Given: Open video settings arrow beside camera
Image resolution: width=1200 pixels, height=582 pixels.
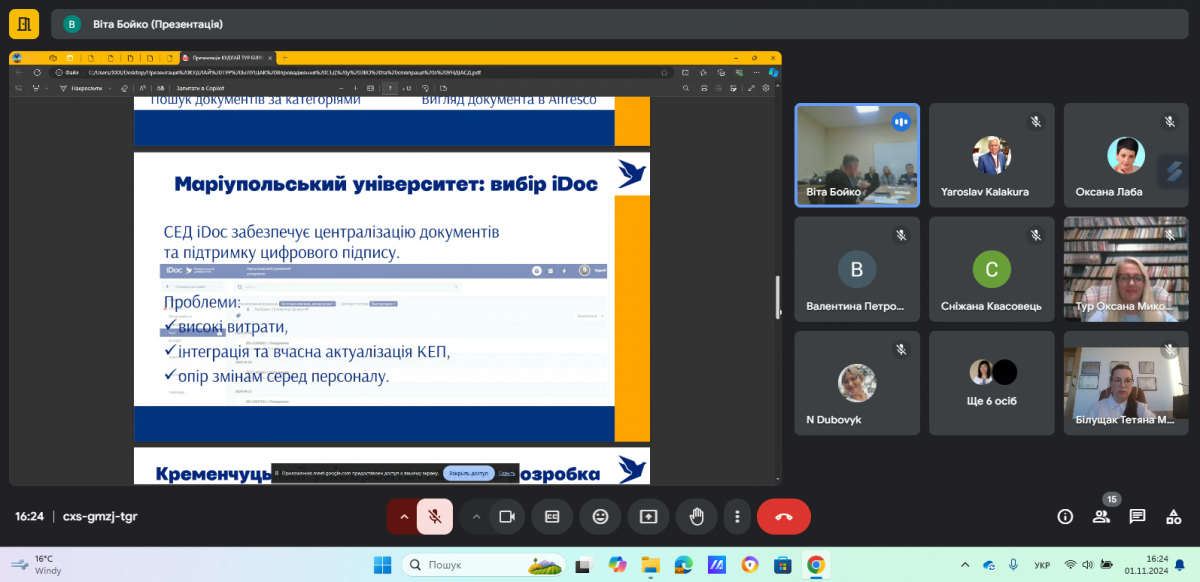Looking at the screenshot, I should pyautogui.click(x=476, y=516).
